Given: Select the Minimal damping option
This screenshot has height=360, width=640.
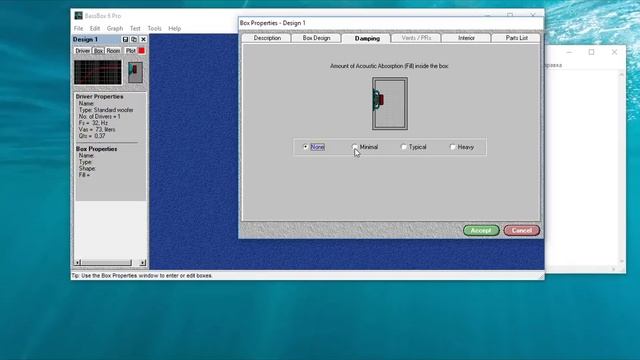Looking at the screenshot, I should click(x=365, y=147).
